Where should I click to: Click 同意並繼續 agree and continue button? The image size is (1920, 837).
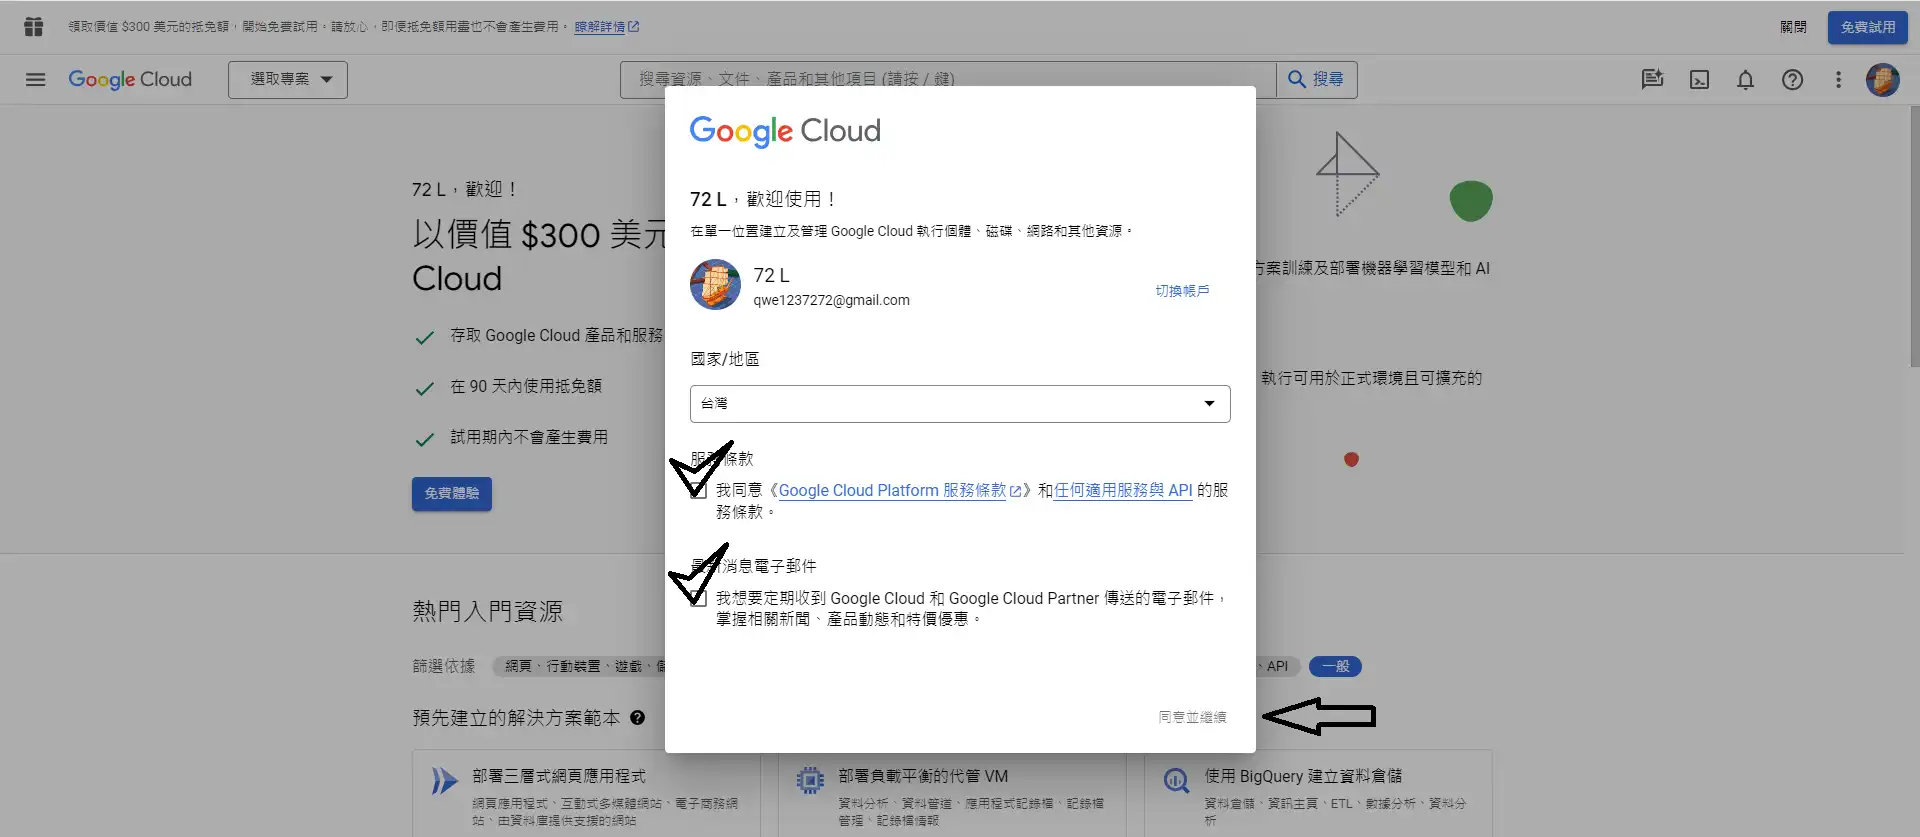[1192, 717]
